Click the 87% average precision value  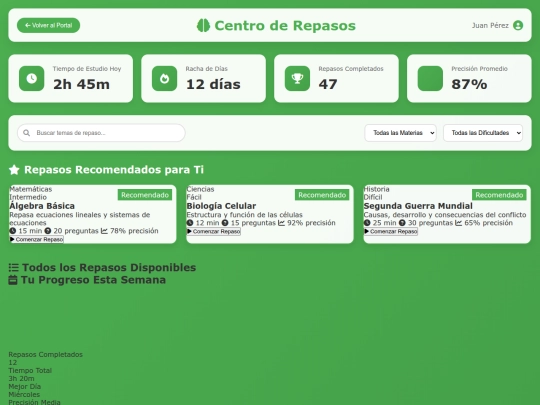pos(469,84)
